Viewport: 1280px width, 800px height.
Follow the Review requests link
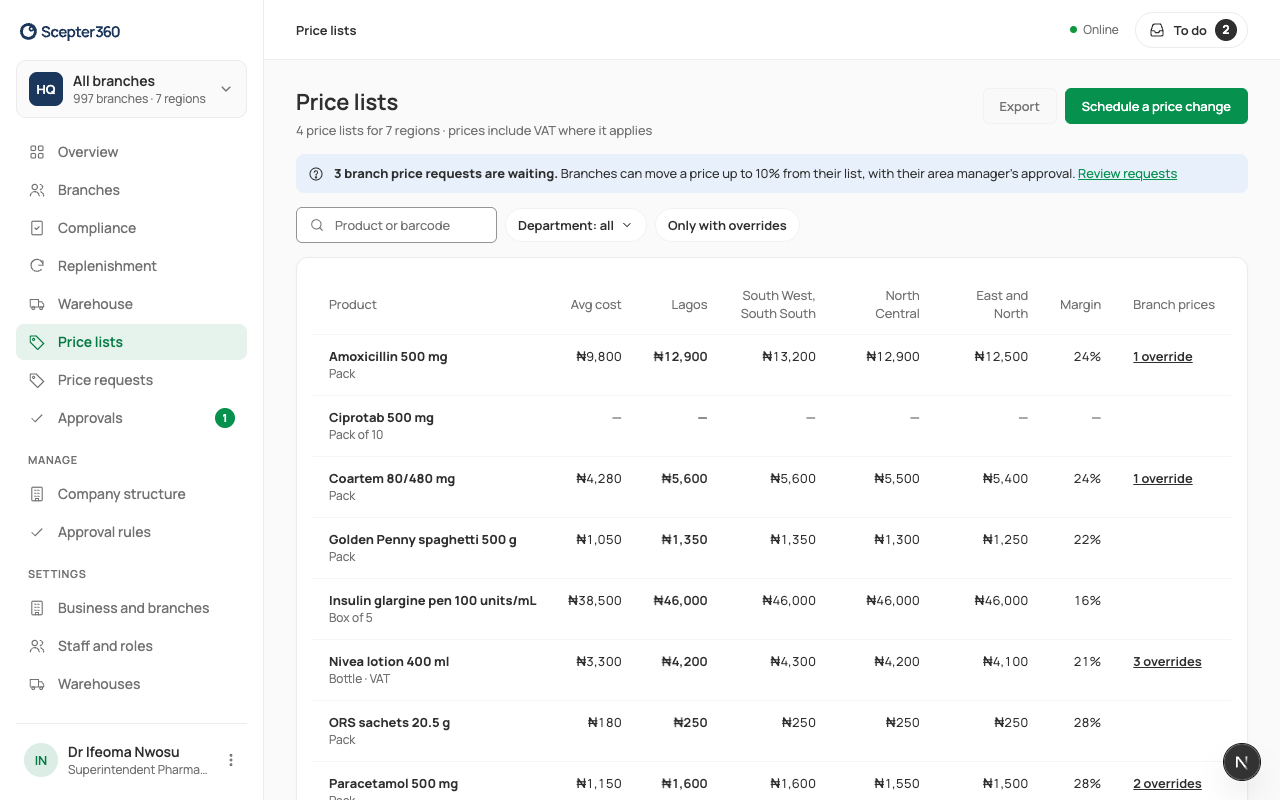pyautogui.click(x=1127, y=174)
